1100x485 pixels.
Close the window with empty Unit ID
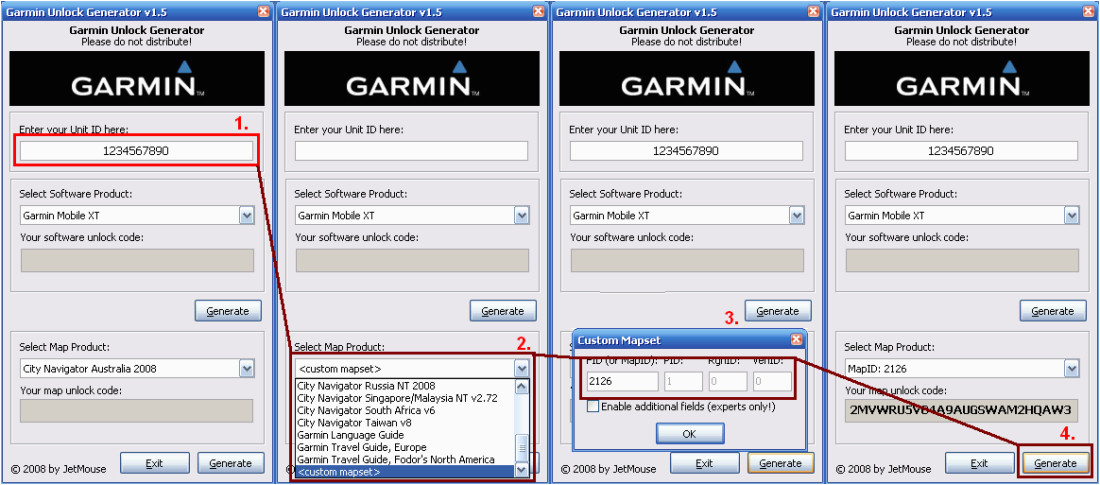pos(538,11)
